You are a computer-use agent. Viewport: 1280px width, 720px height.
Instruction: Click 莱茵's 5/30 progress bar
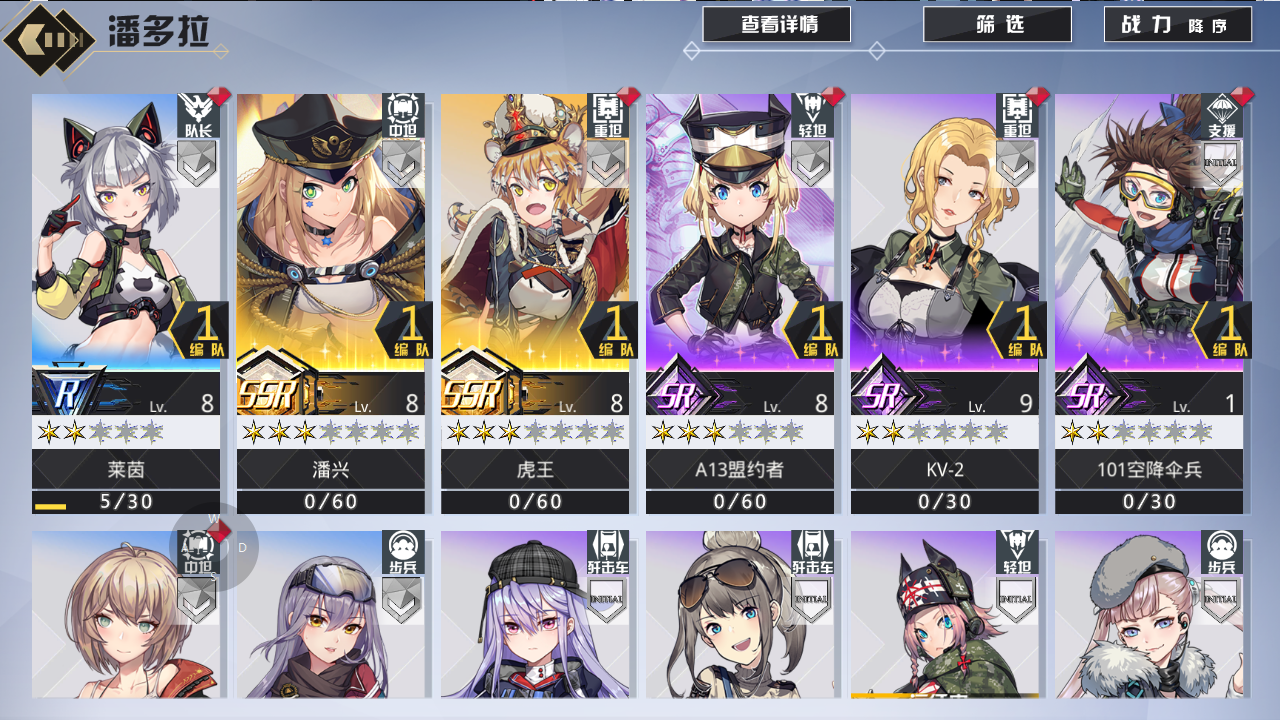[x=126, y=502]
